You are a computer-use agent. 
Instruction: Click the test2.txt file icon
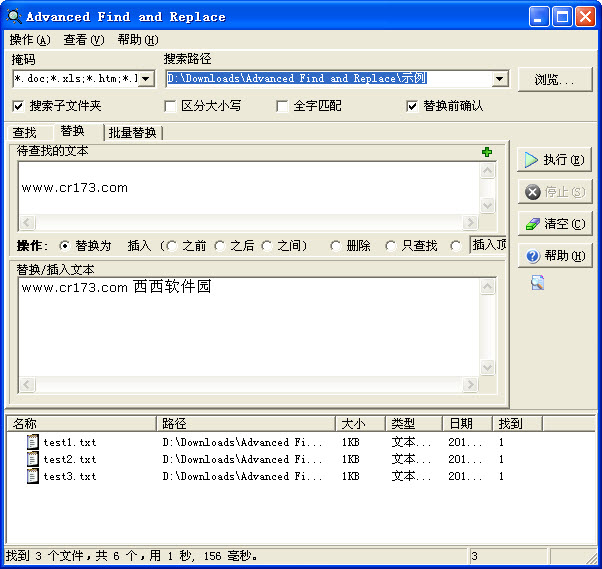point(33,459)
